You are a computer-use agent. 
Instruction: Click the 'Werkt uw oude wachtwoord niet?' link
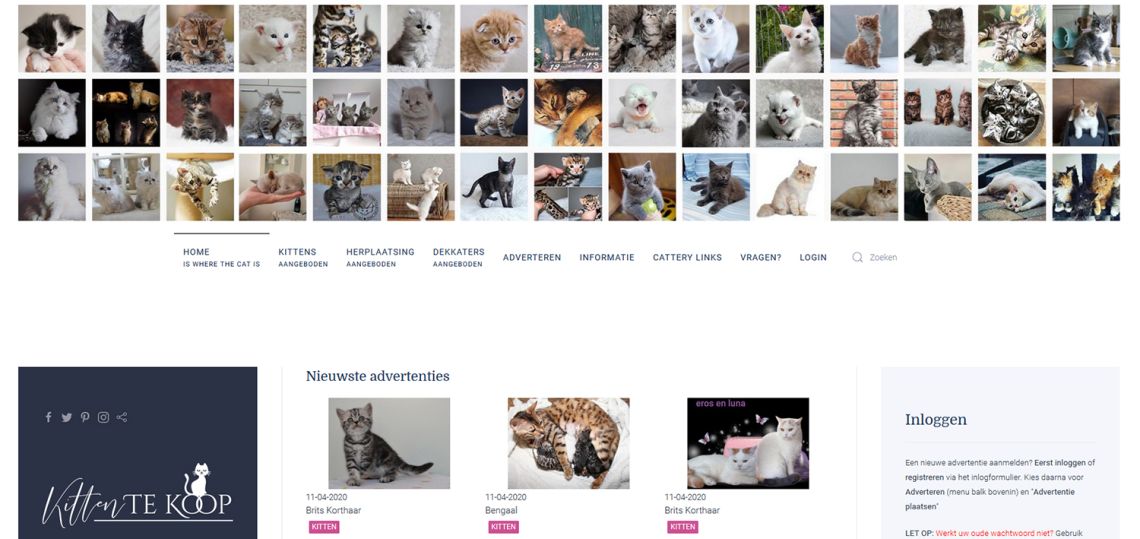[995, 533]
